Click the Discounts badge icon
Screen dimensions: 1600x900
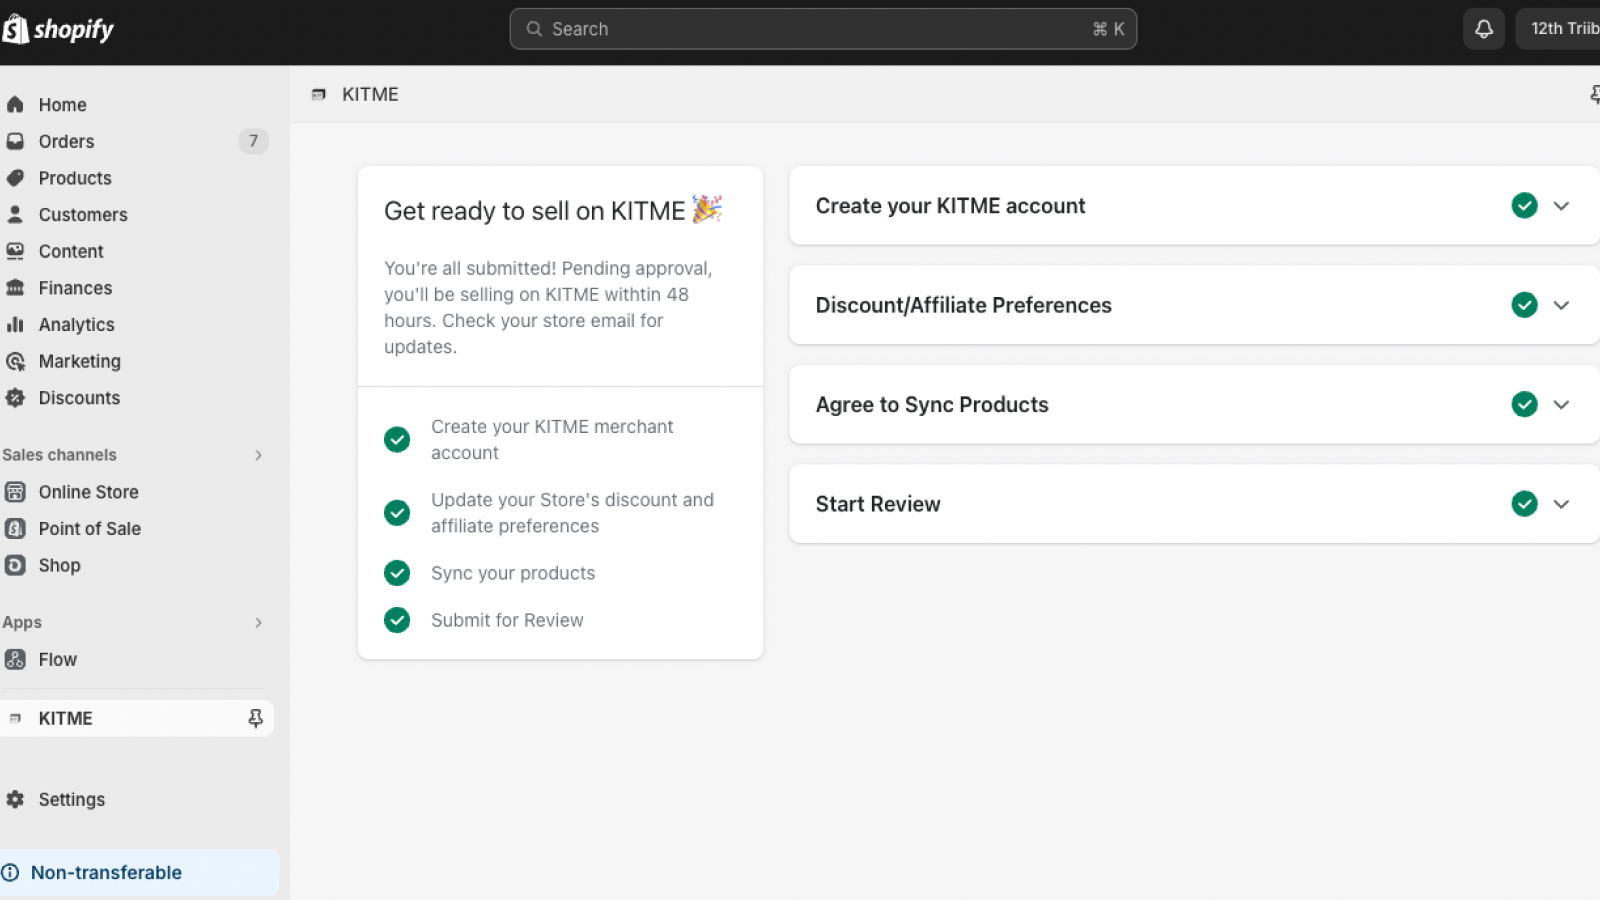click(x=15, y=398)
